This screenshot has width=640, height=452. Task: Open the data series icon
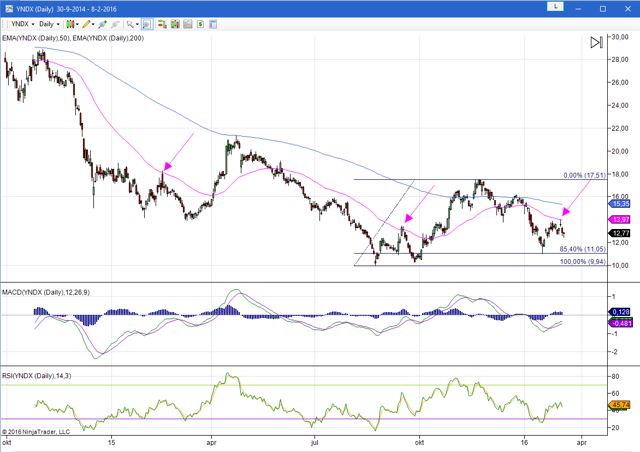tap(175, 24)
